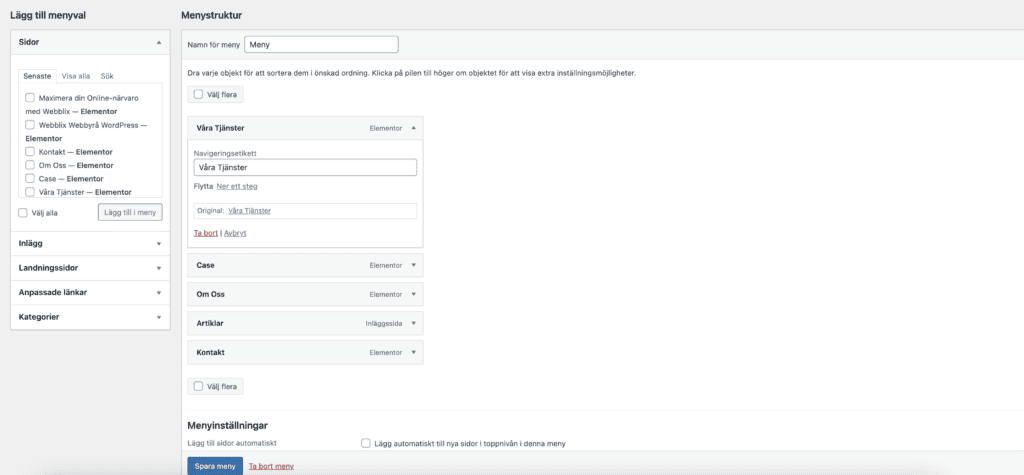This screenshot has width=1024, height=475.
Task: Tick the Kontakt page checkbox
Action: [29, 152]
